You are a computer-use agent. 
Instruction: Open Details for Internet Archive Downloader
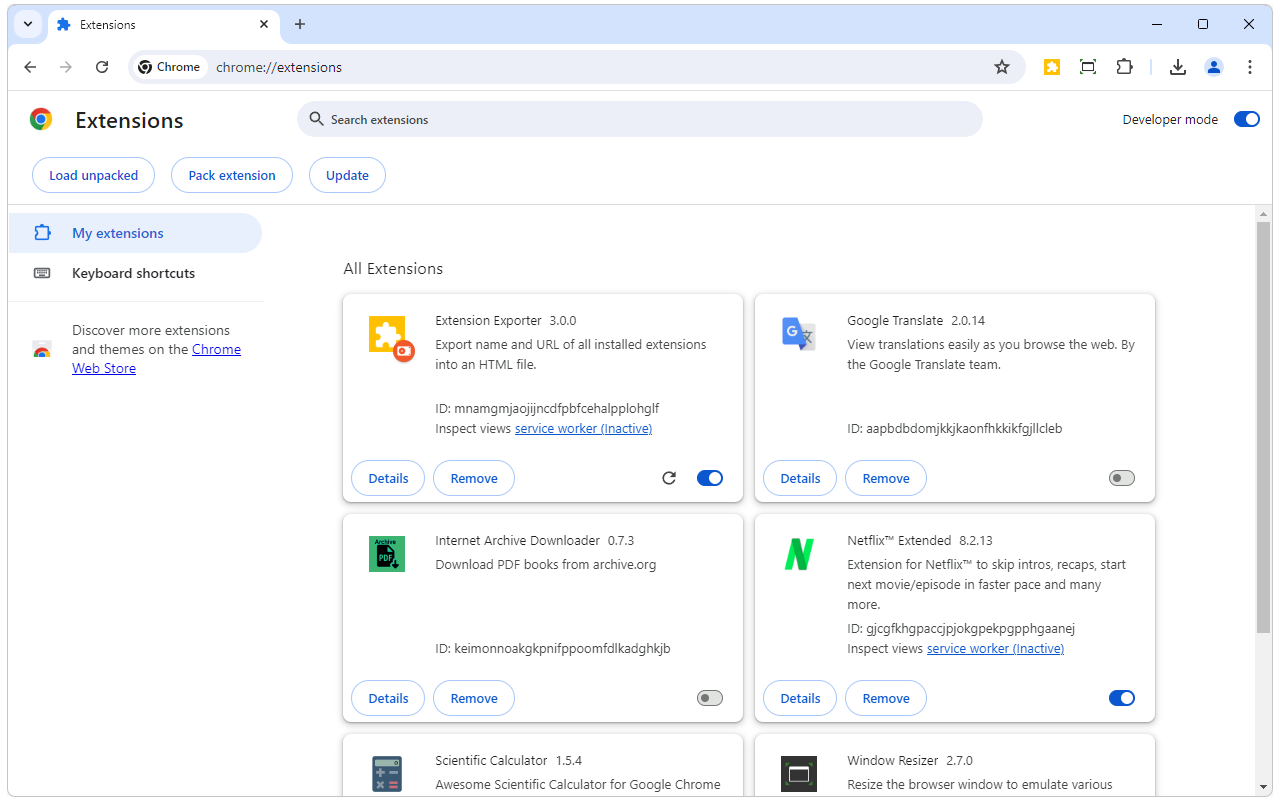point(387,697)
